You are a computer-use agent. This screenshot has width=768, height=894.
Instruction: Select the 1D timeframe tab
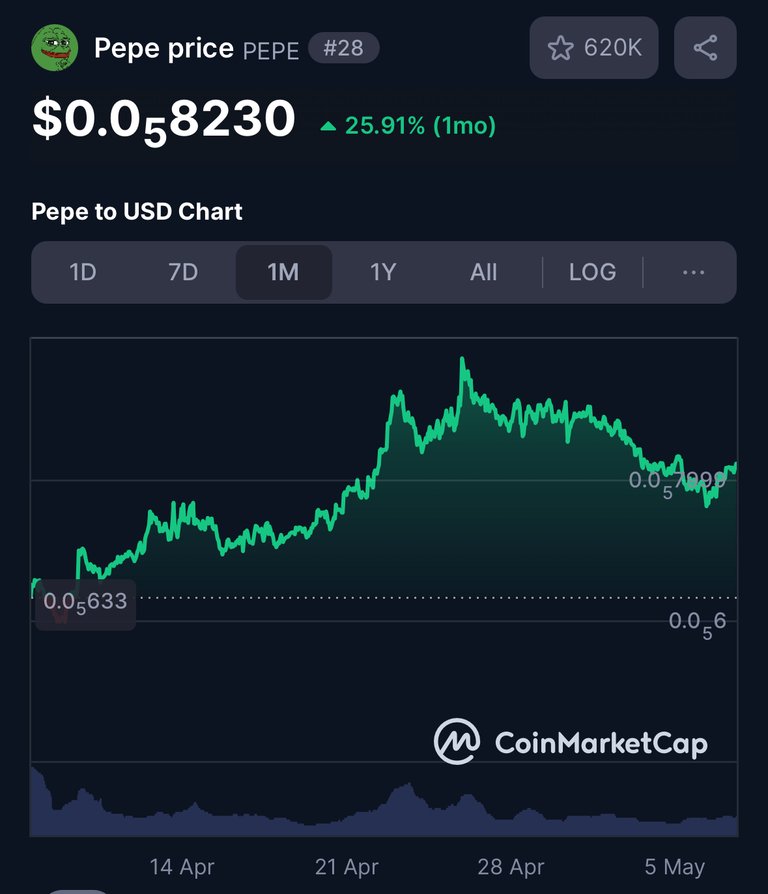point(83,273)
